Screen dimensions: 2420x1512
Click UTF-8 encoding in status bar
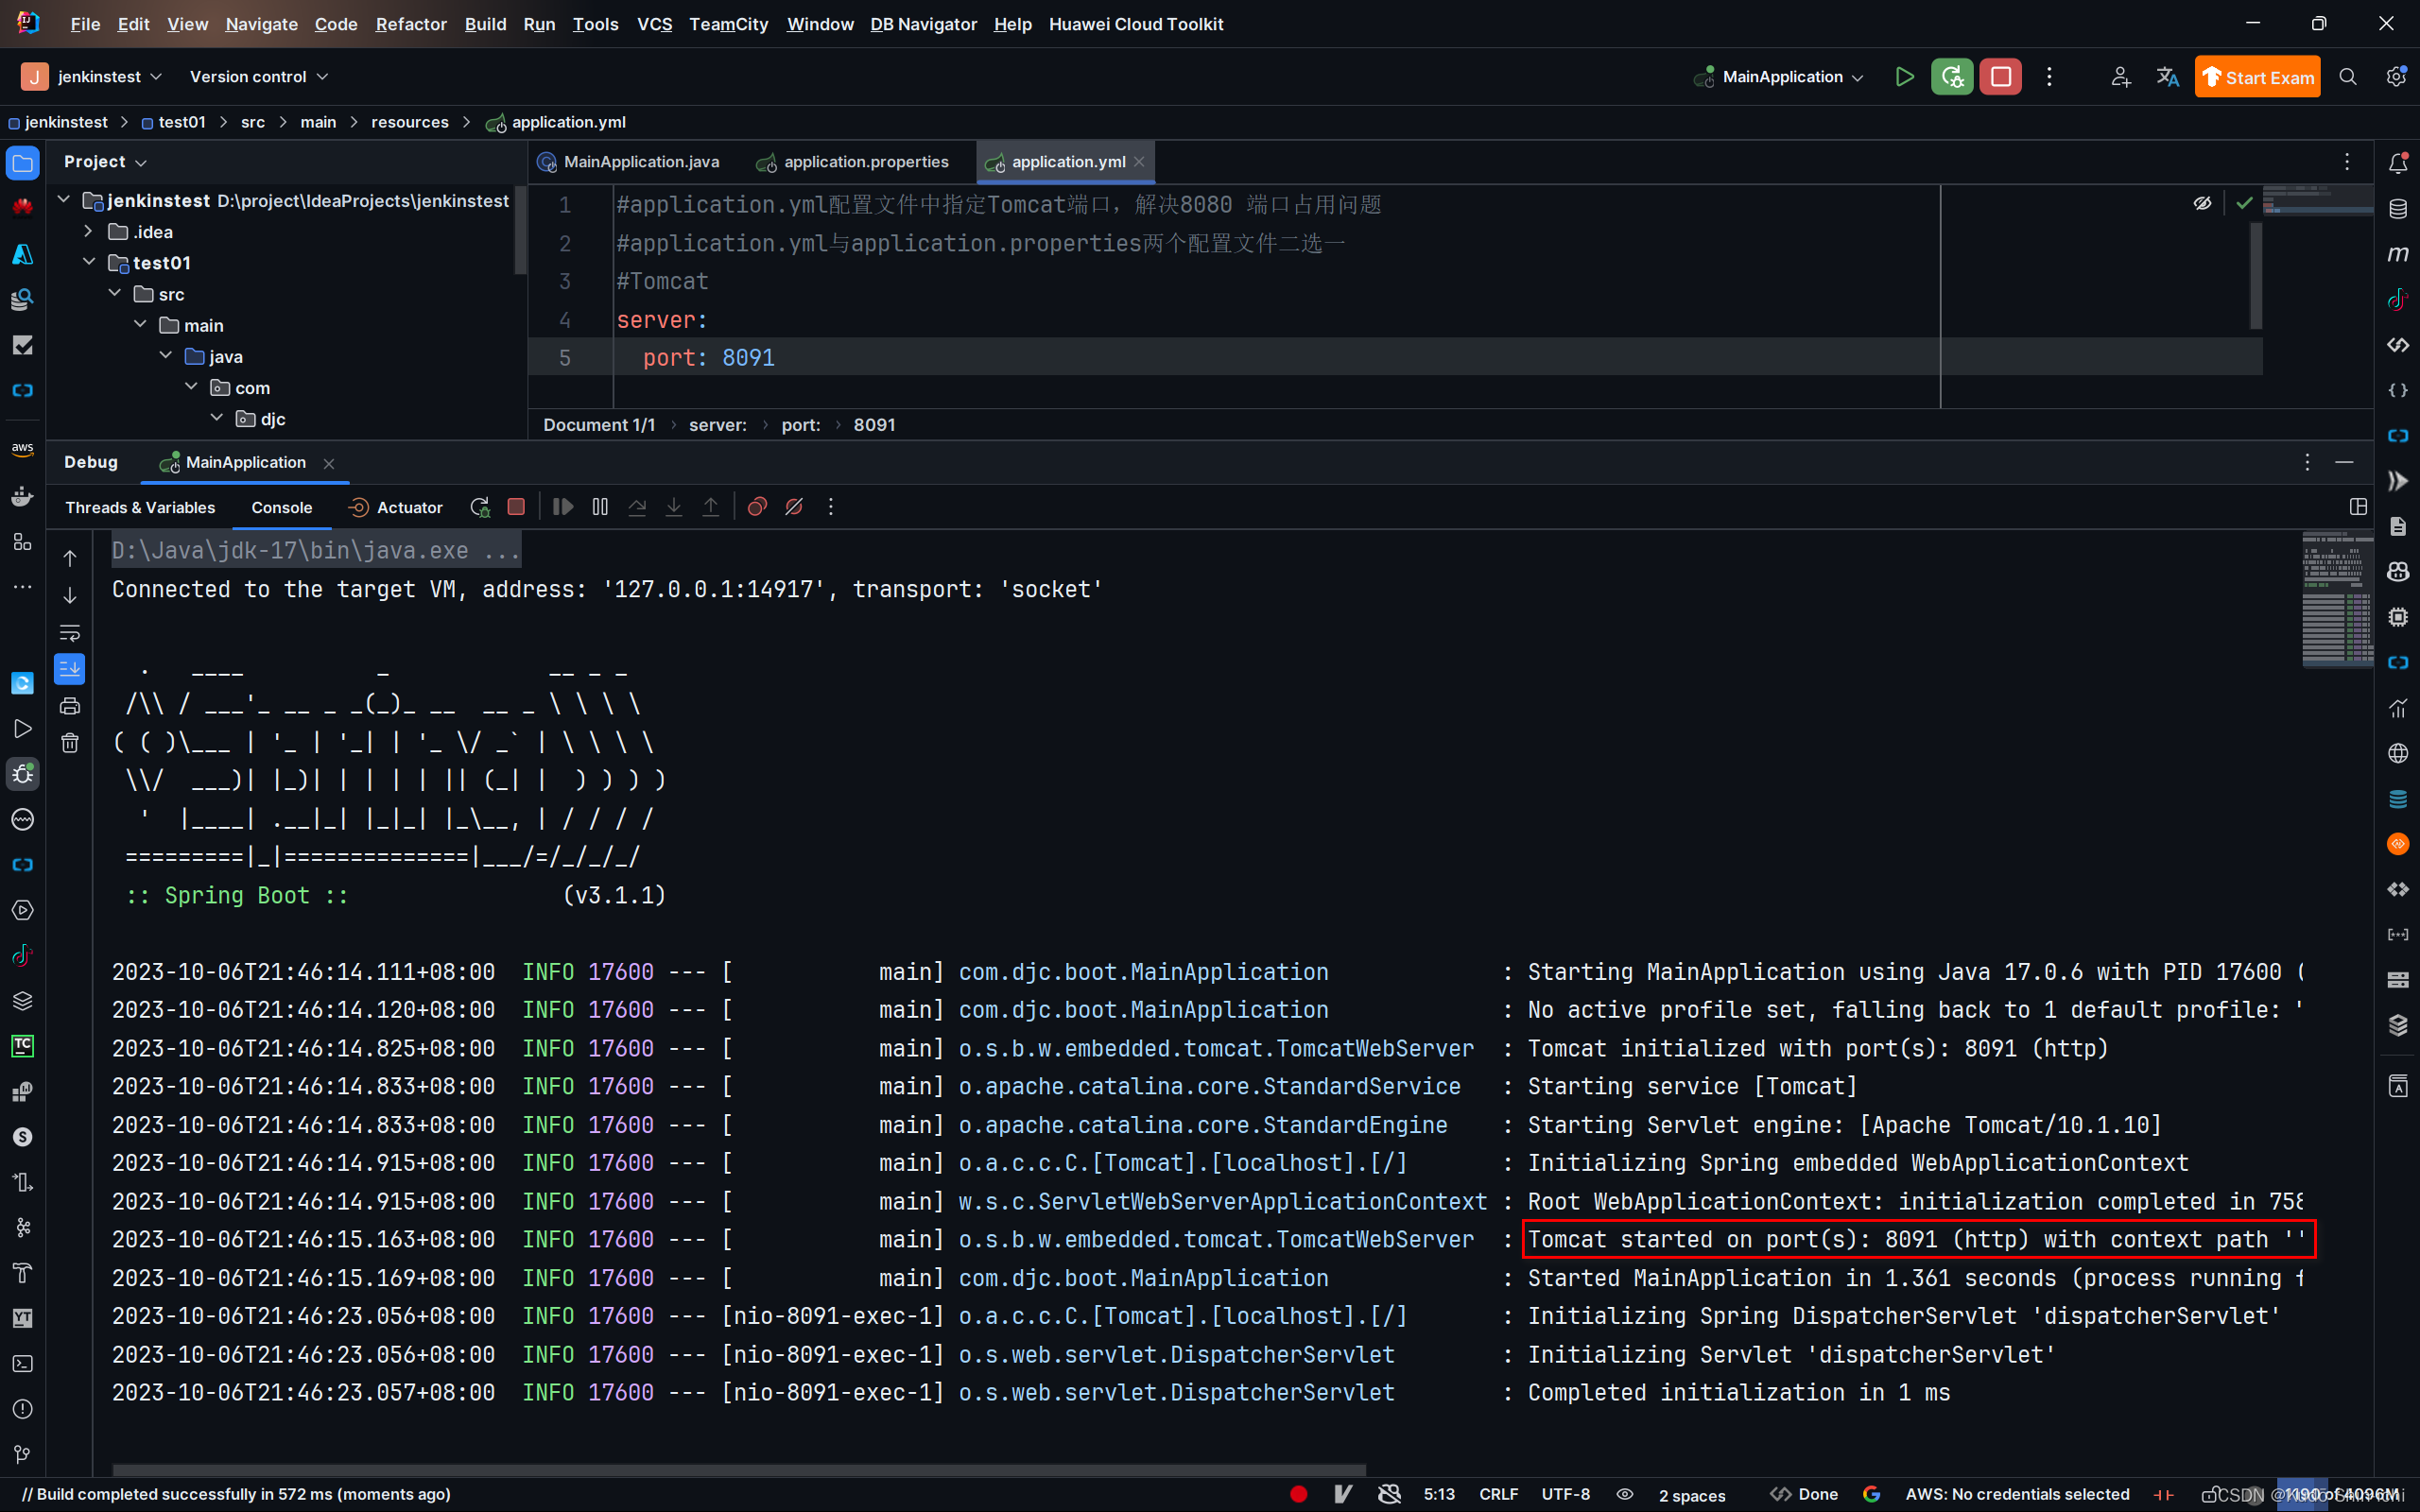click(x=1565, y=1494)
